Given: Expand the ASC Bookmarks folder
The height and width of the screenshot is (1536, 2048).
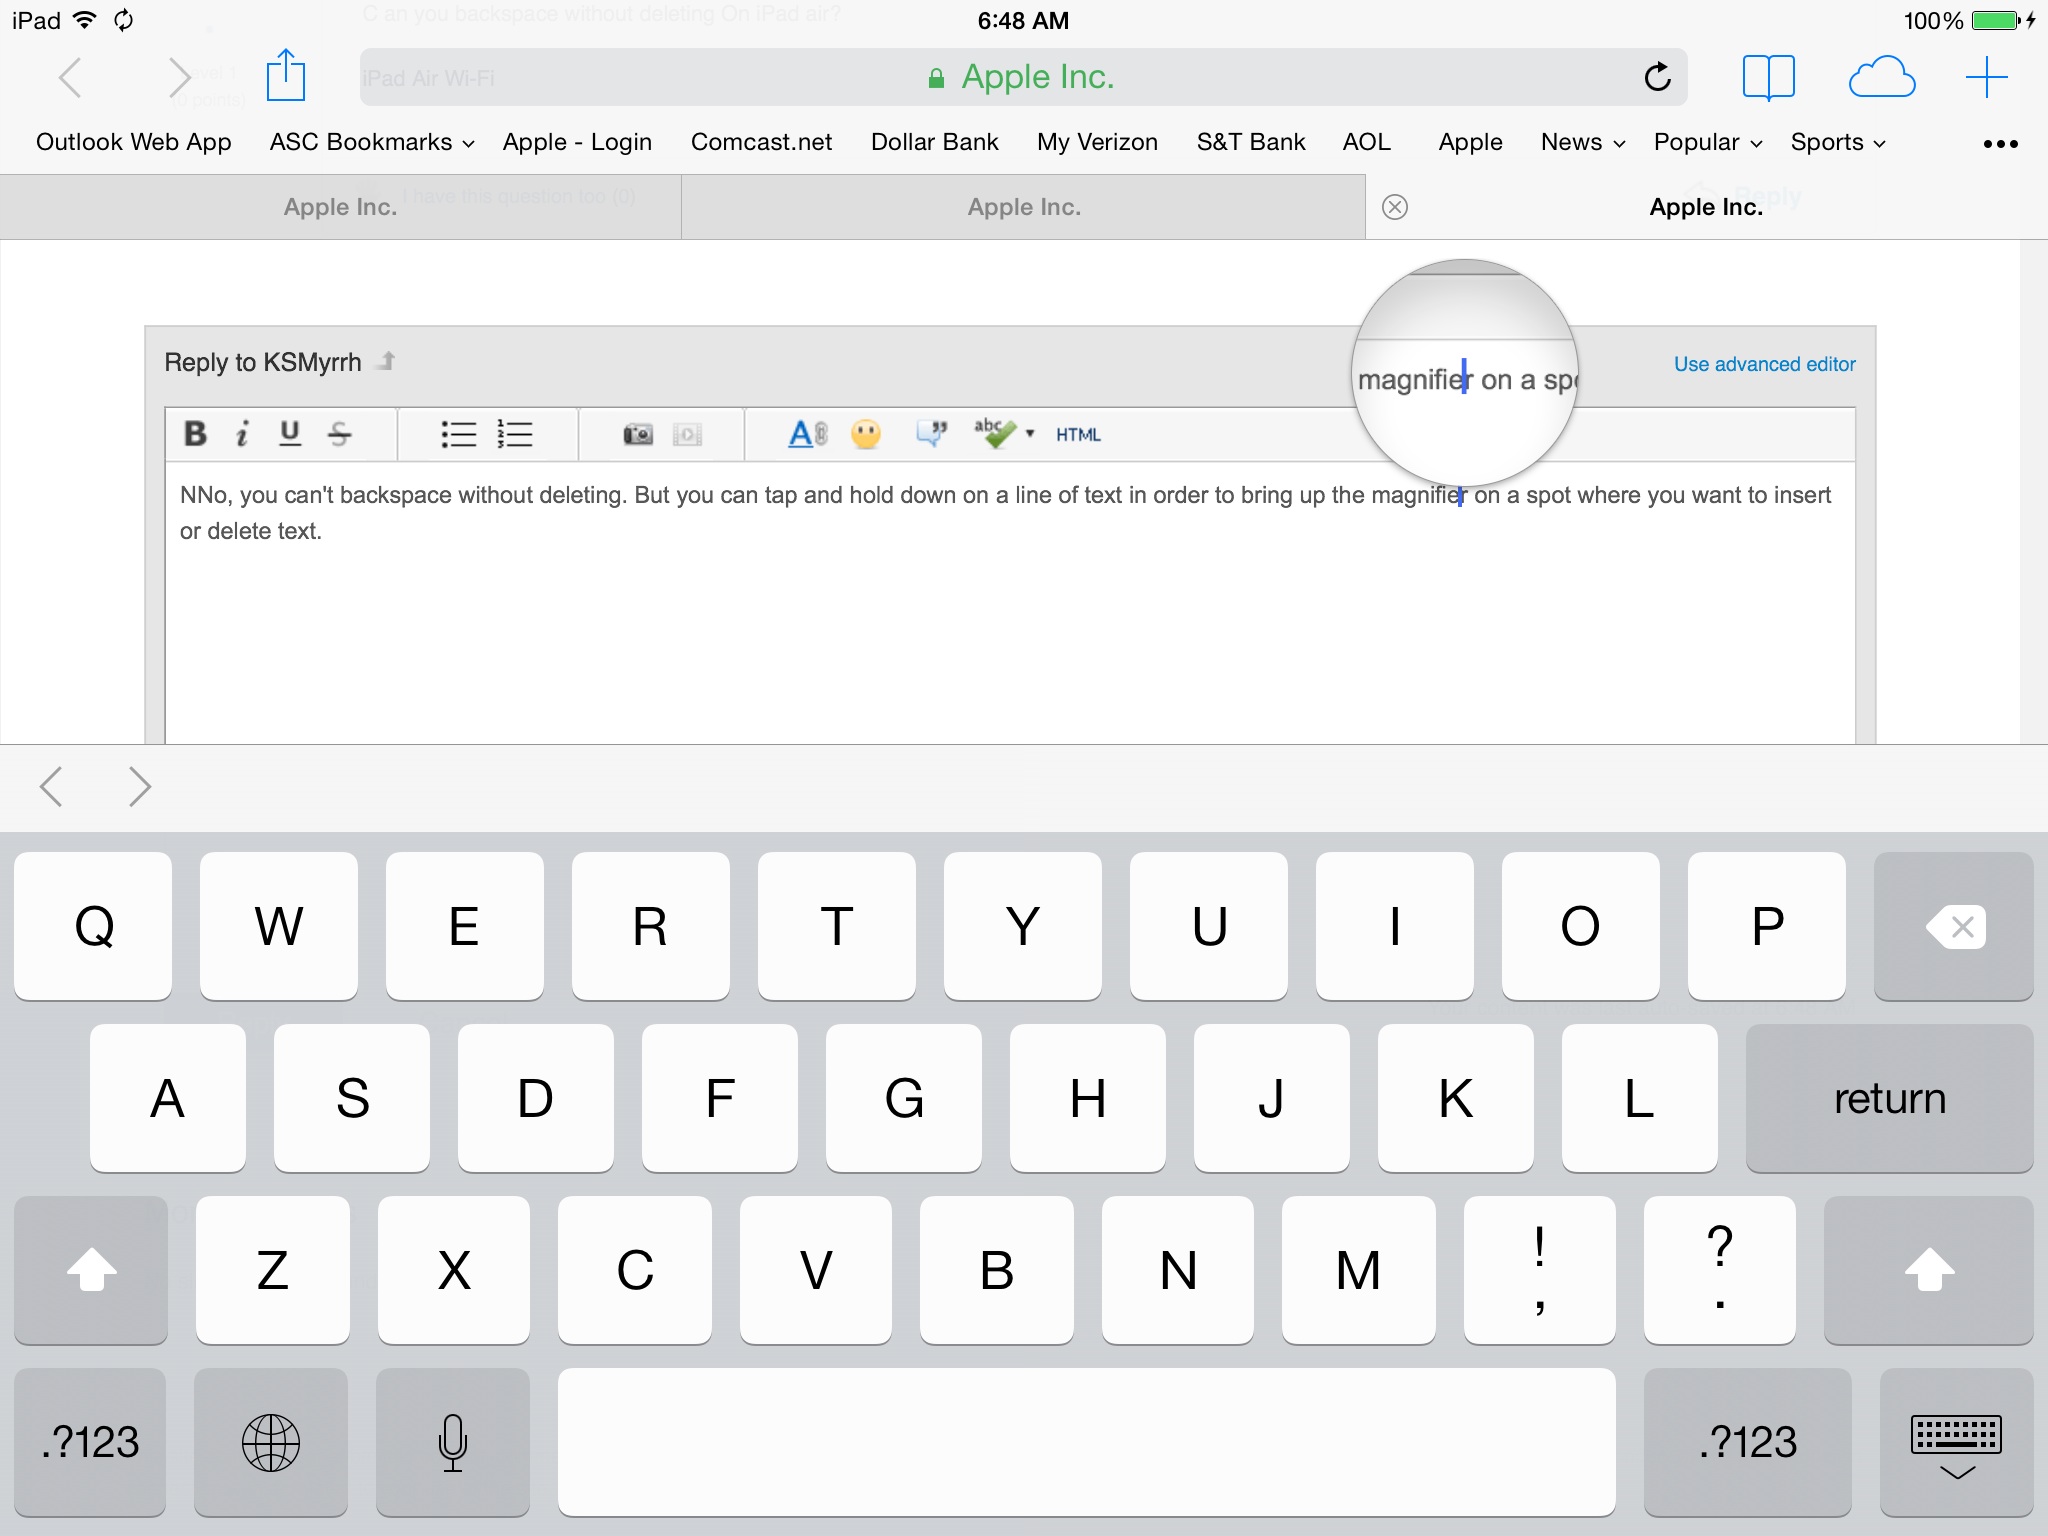Looking at the screenshot, I should pyautogui.click(x=371, y=143).
